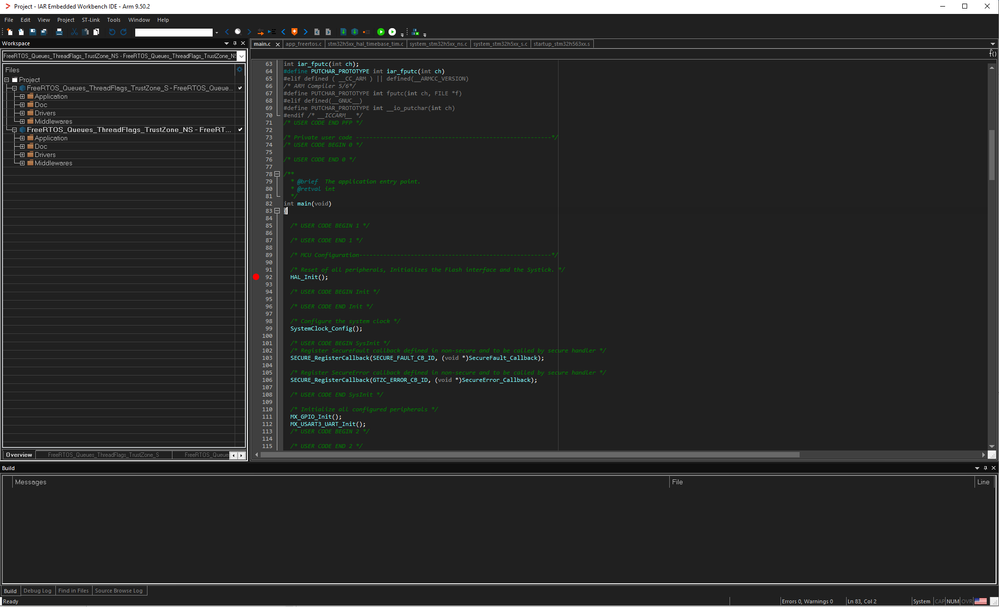Click the Print toolbar icon
Image resolution: width=999 pixels, height=607 pixels.
click(x=59, y=32)
